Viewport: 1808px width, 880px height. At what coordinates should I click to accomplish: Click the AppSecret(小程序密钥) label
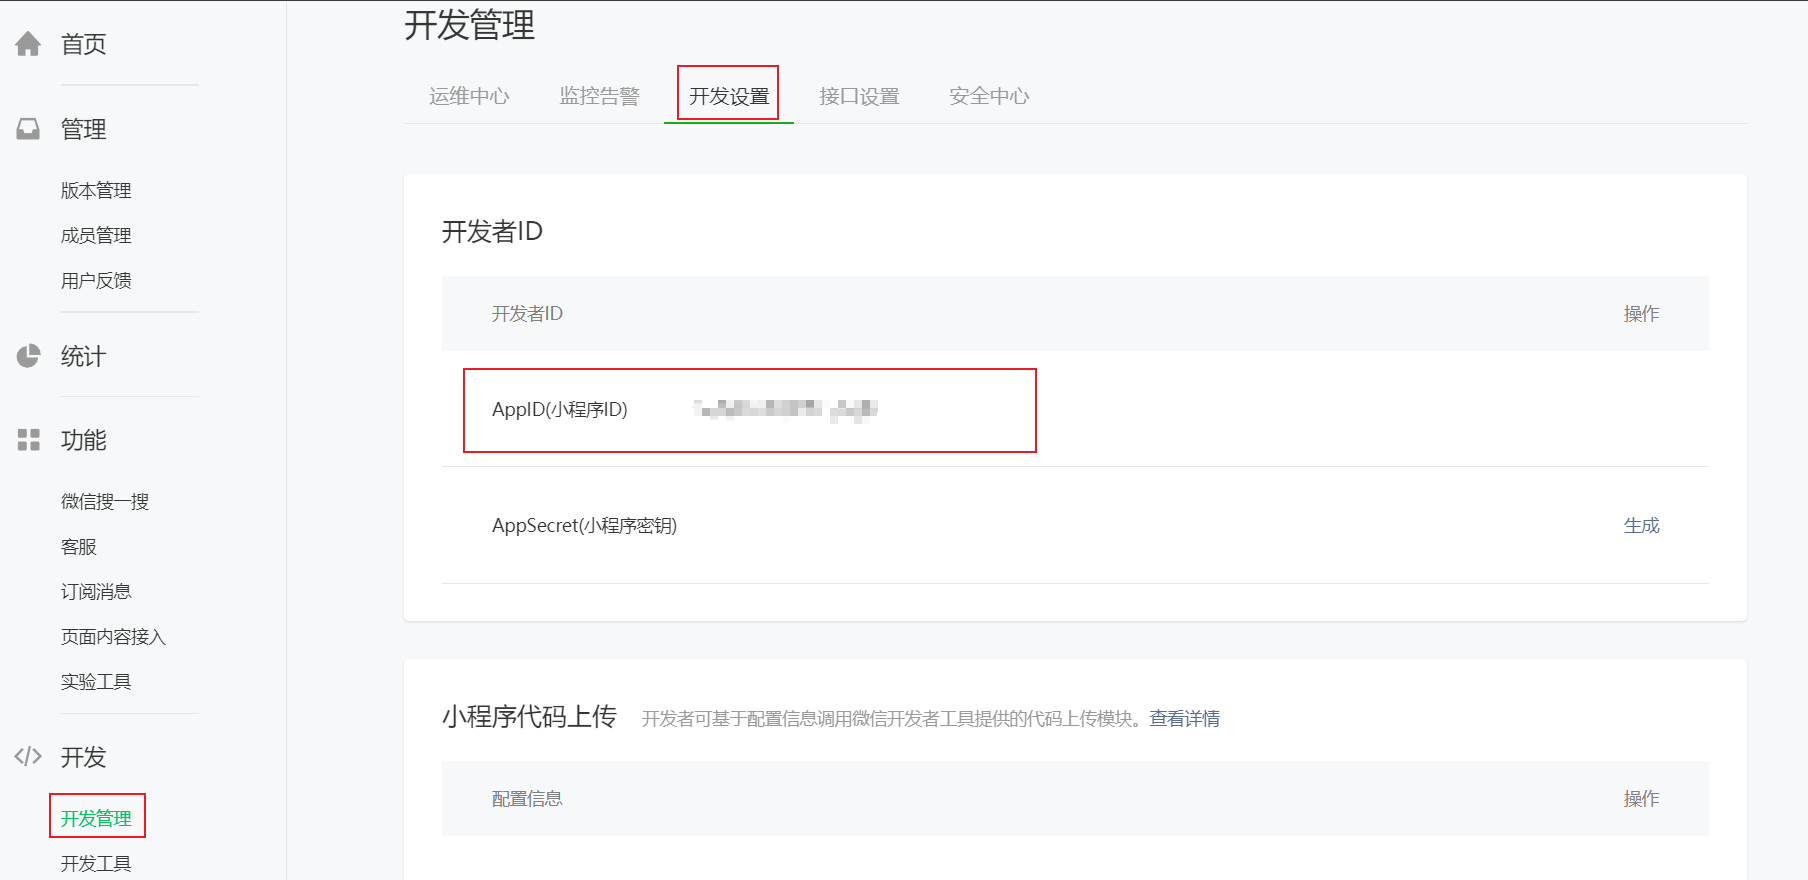coord(584,525)
